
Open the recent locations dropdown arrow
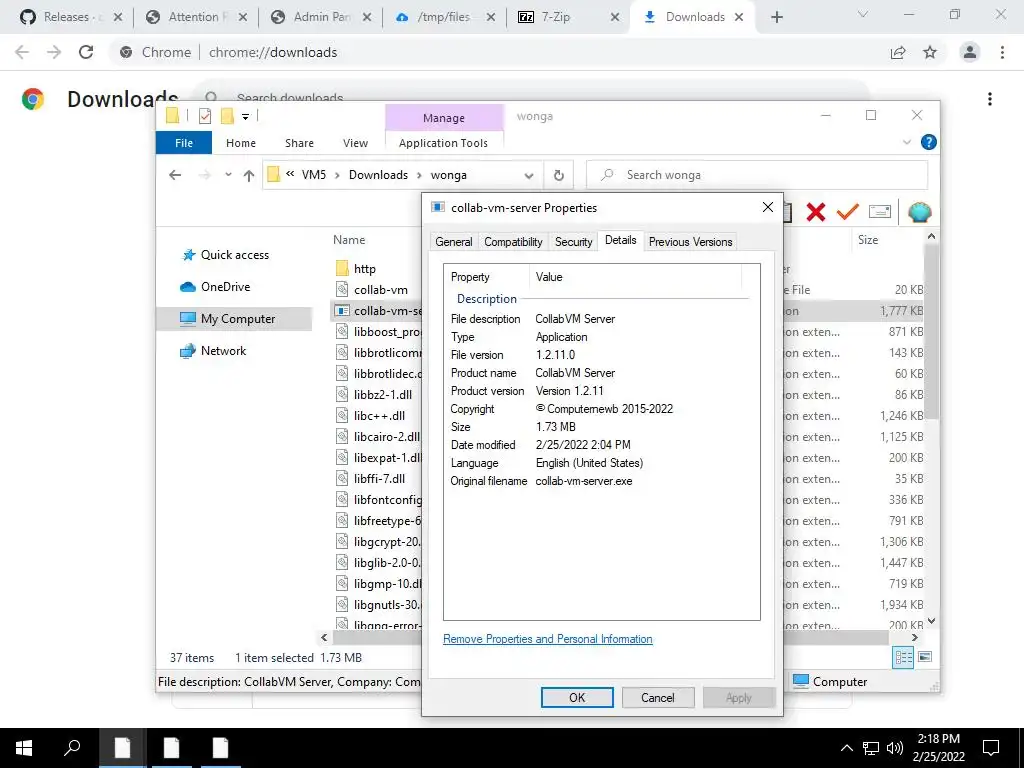pos(228,175)
